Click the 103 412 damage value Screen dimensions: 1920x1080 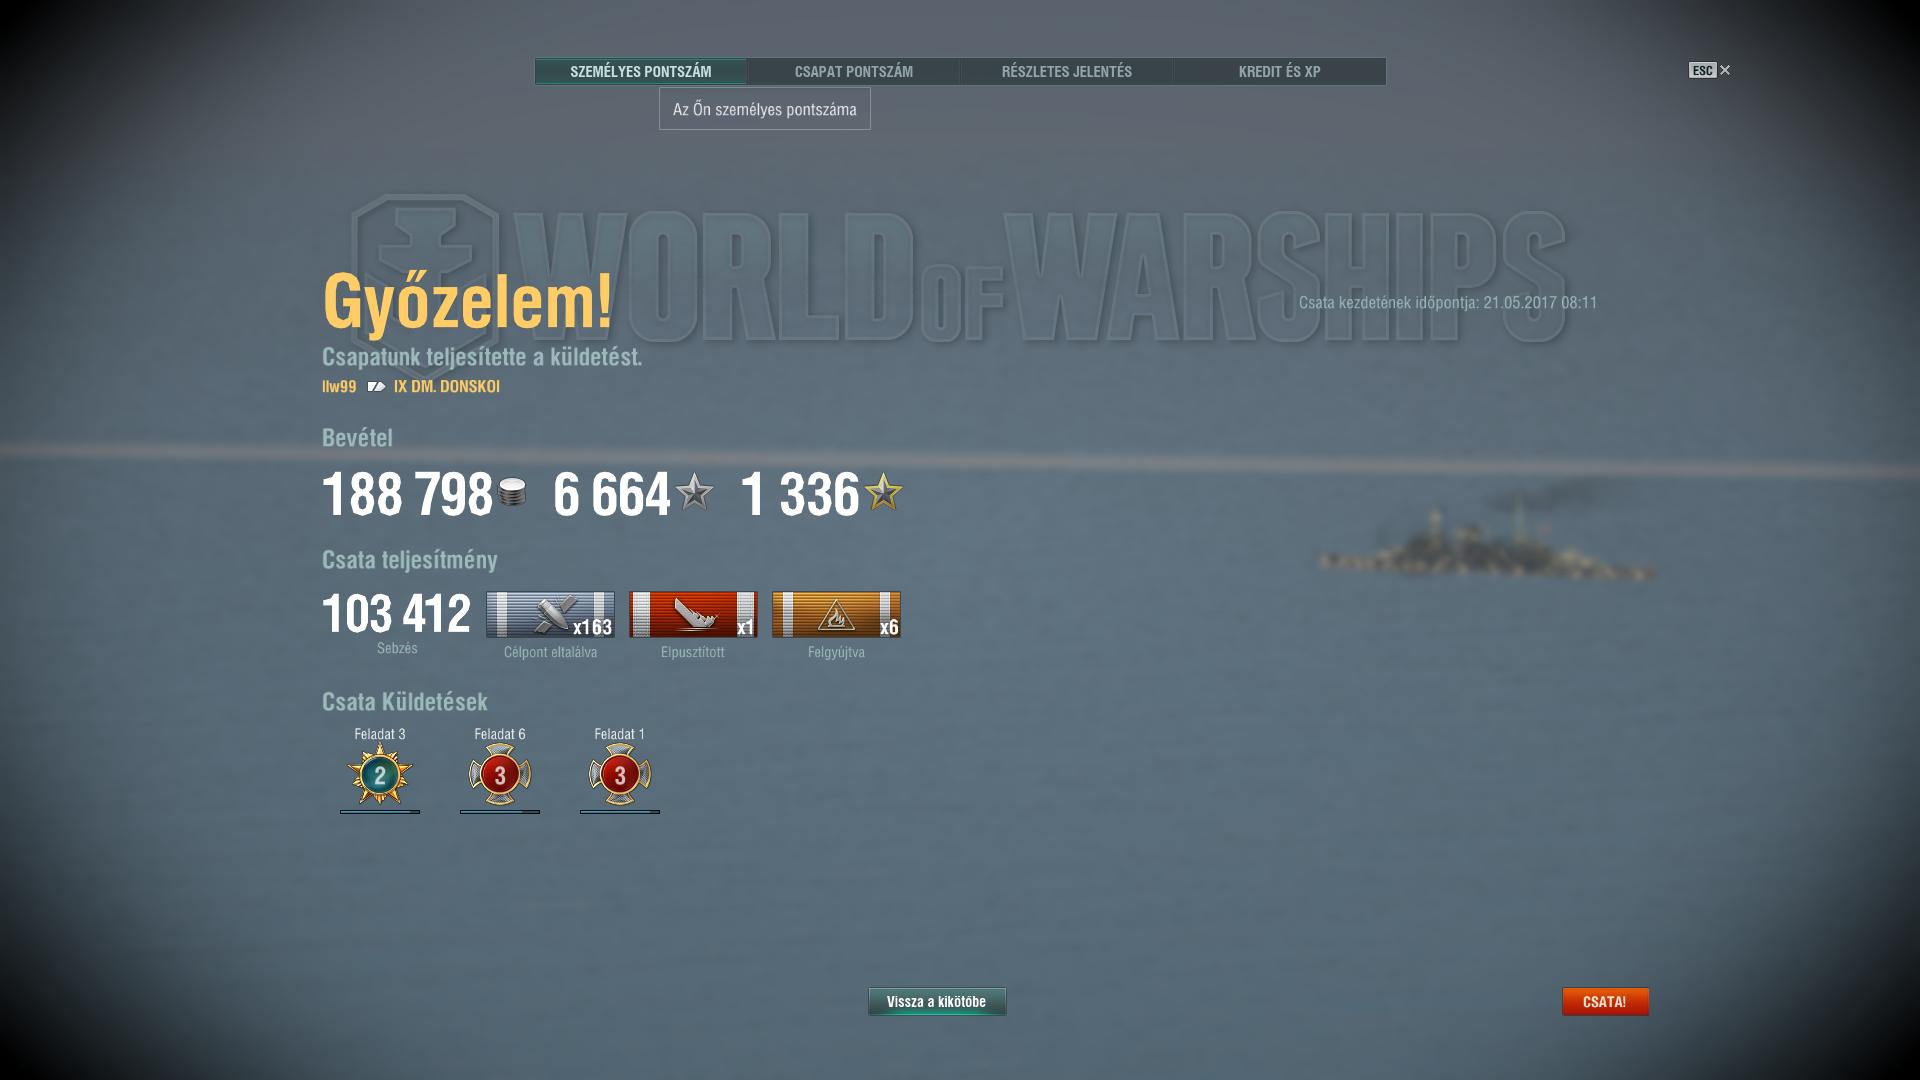tap(396, 614)
